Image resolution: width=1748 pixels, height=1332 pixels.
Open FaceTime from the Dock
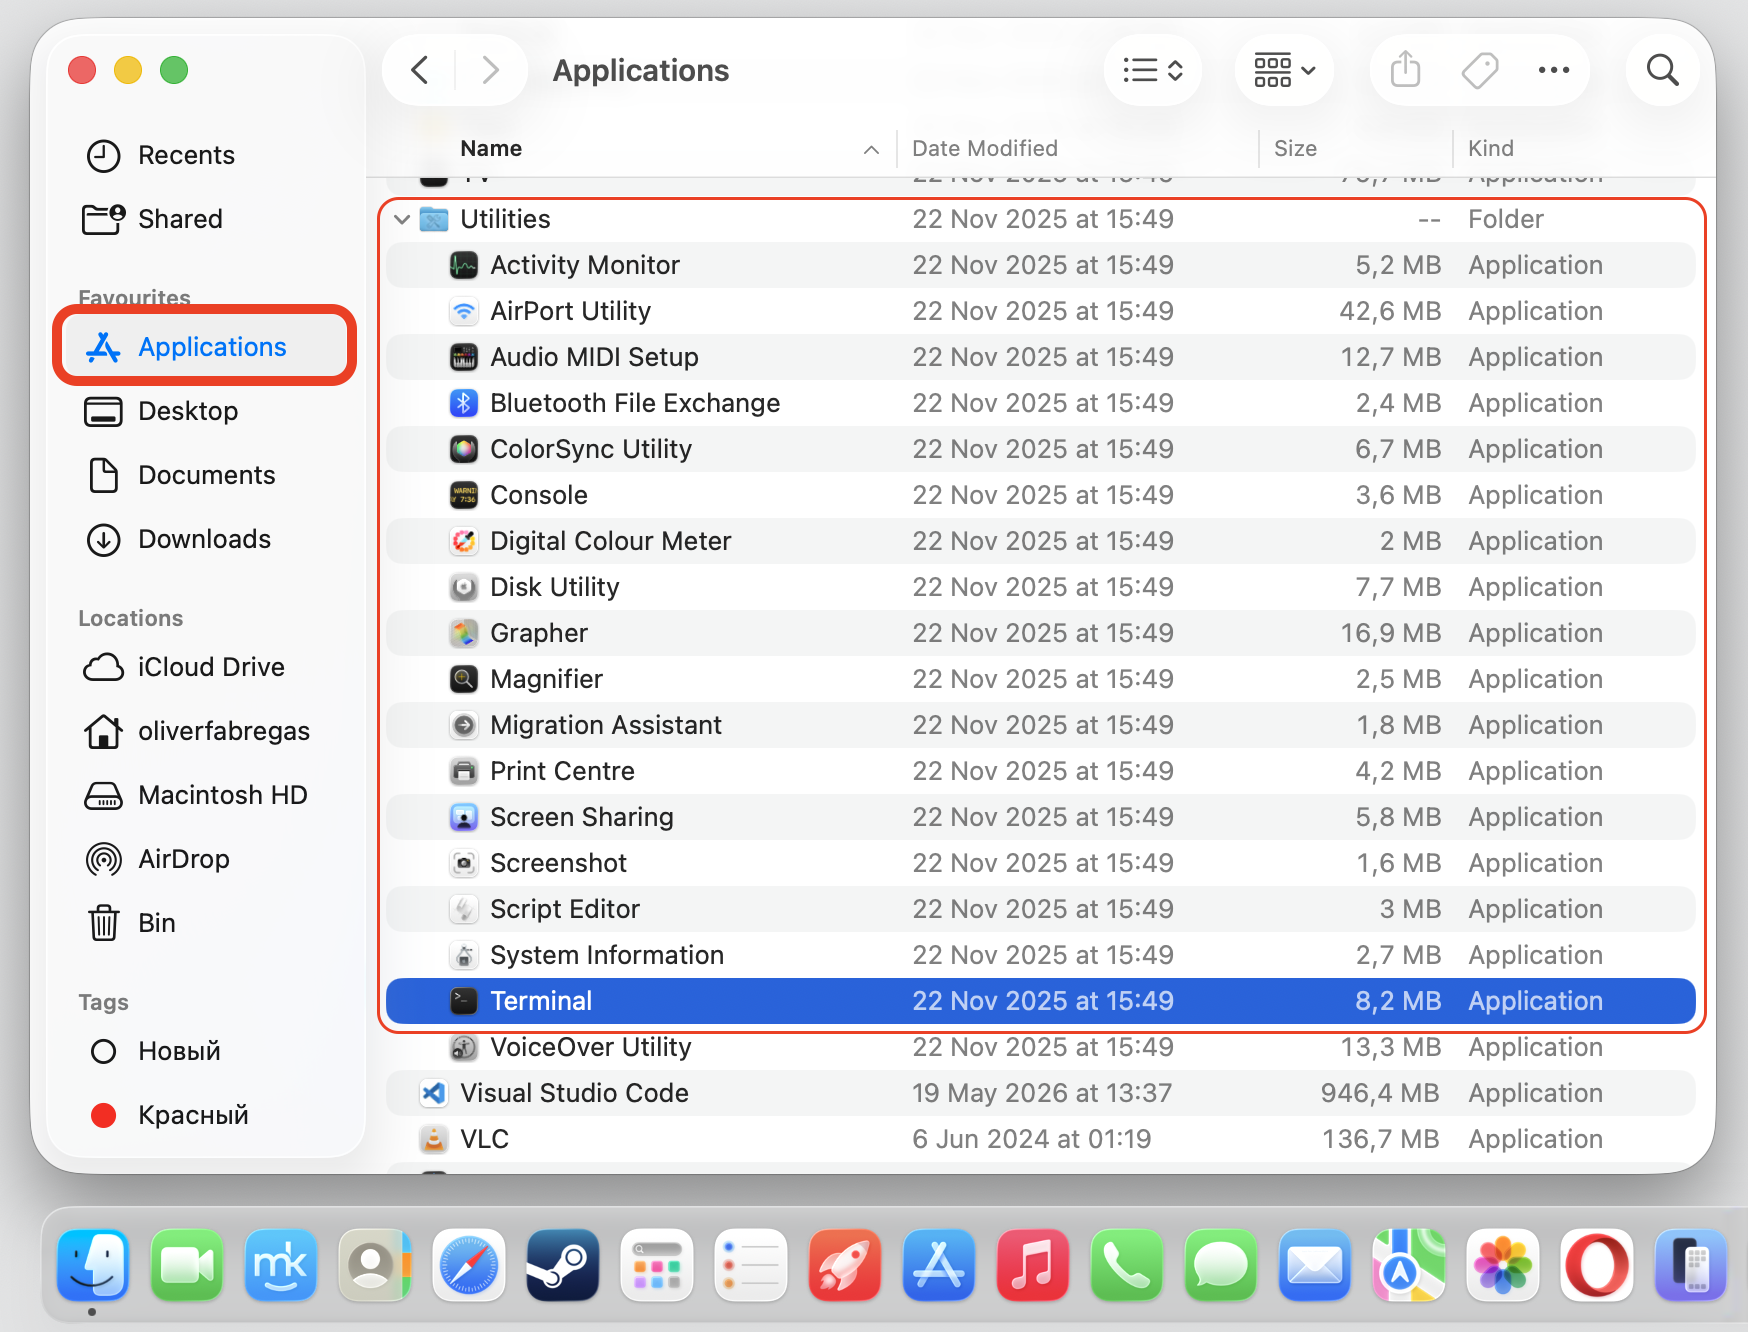click(x=187, y=1265)
